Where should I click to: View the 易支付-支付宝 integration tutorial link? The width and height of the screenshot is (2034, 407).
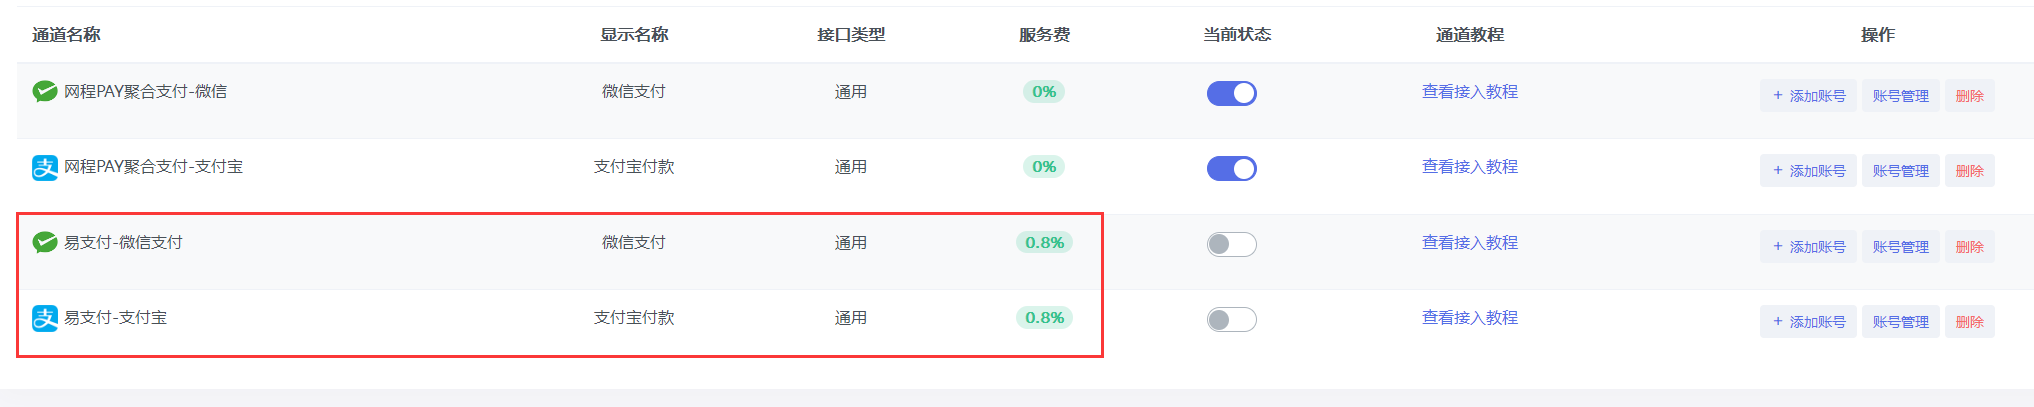[x=1469, y=318]
